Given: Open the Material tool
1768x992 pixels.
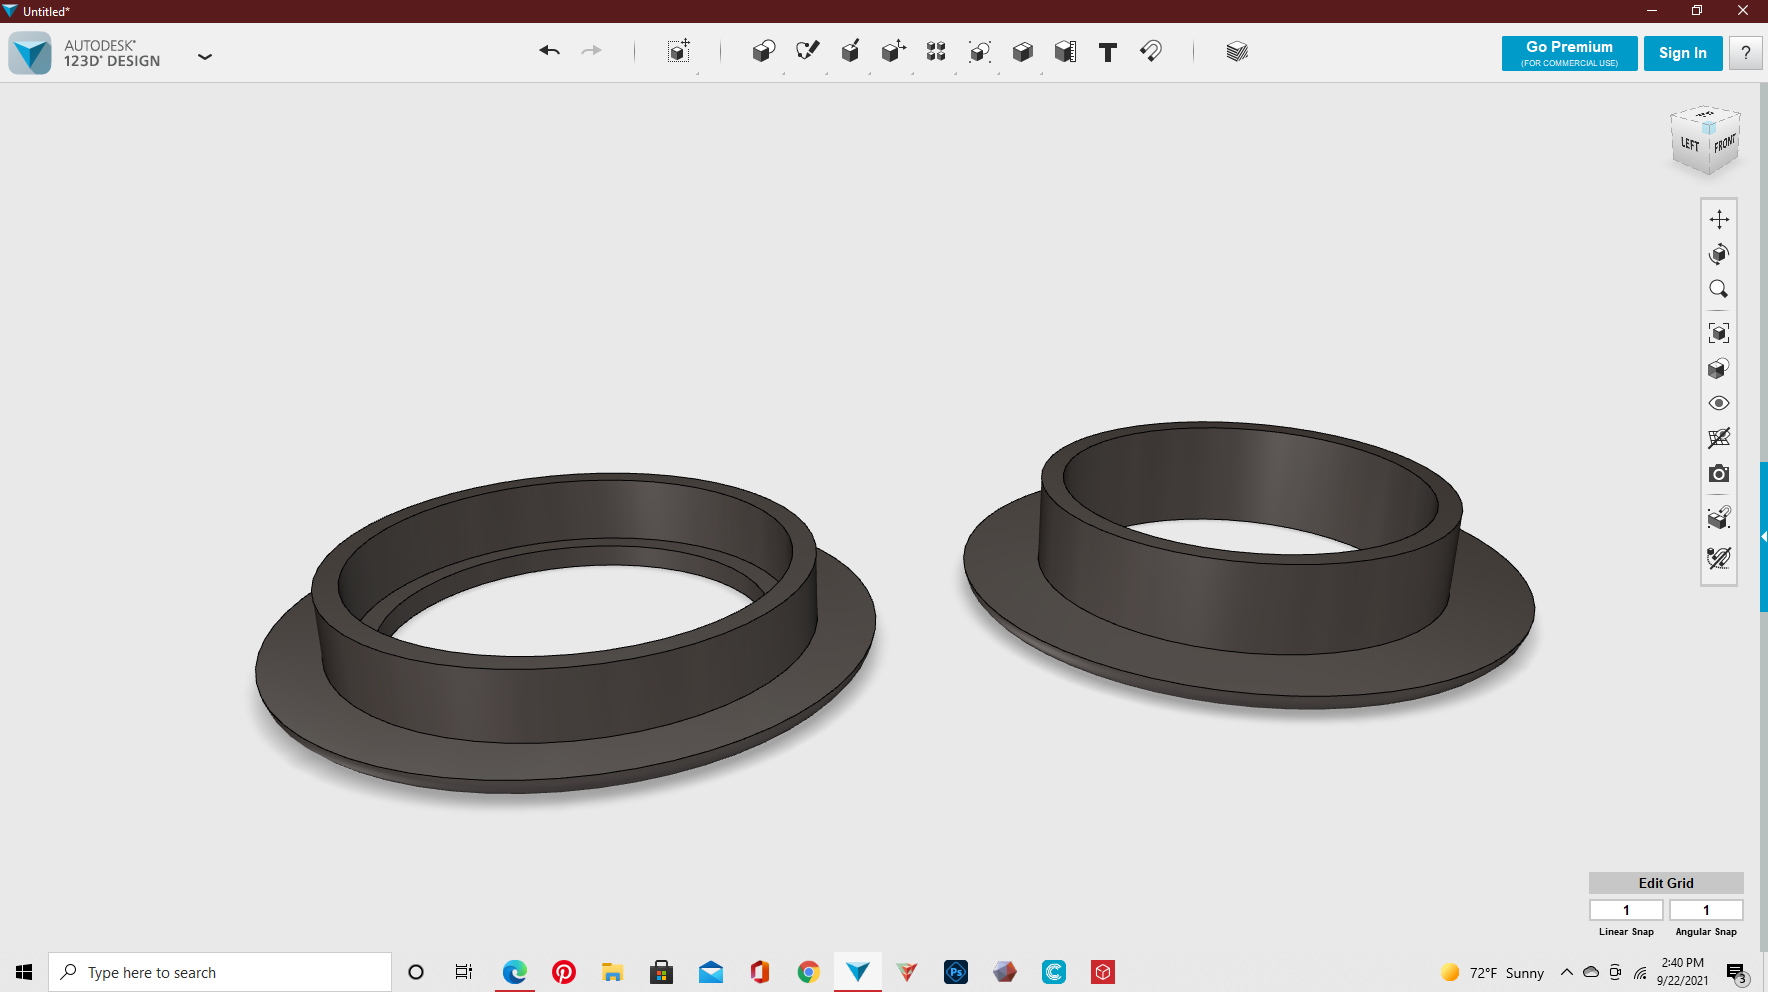Looking at the screenshot, I should (1237, 52).
